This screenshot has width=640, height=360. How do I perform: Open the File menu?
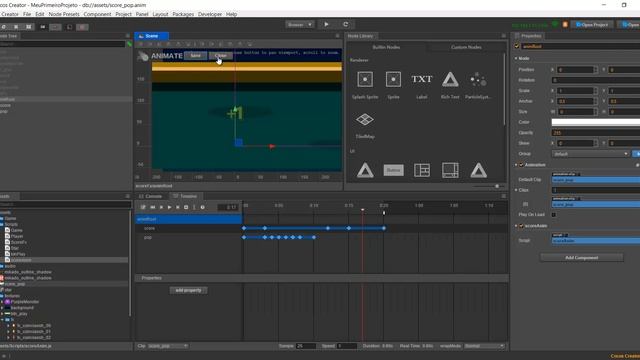pyautogui.click(x=27, y=14)
